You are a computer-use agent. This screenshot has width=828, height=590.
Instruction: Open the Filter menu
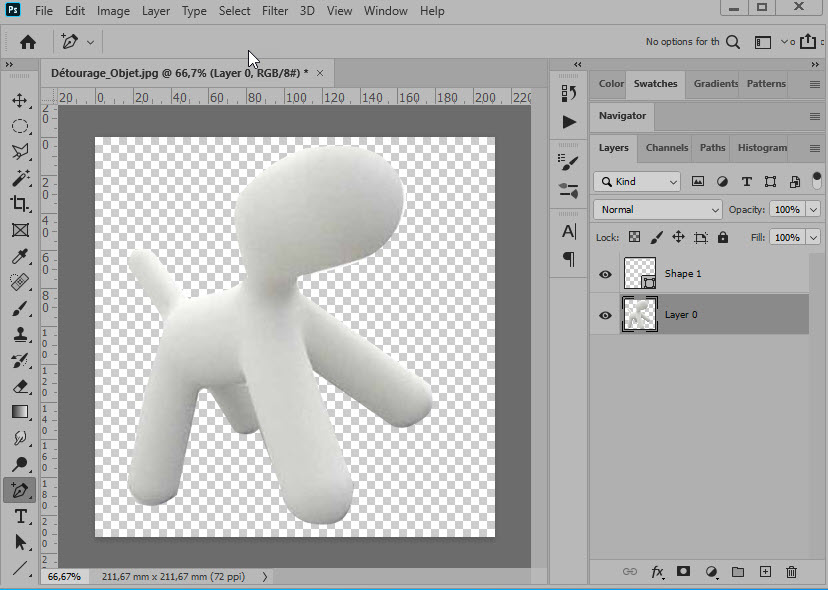275,11
